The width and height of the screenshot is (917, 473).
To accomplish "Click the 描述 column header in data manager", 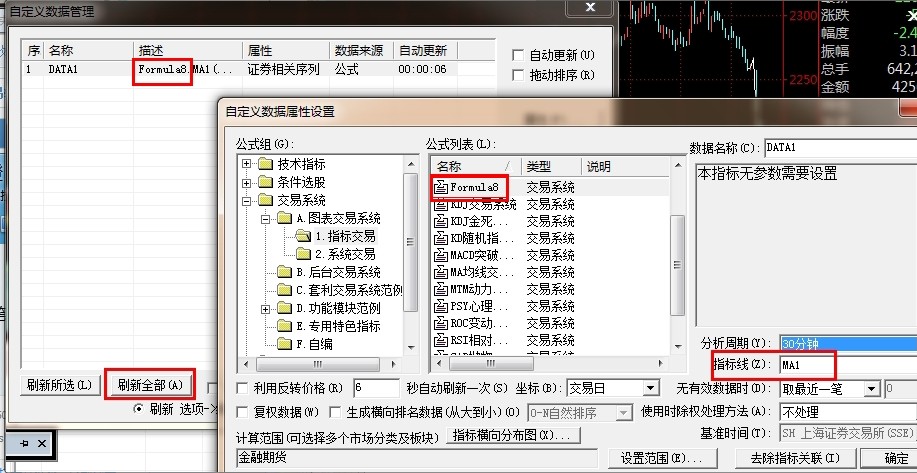I will pyautogui.click(x=188, y=50).
